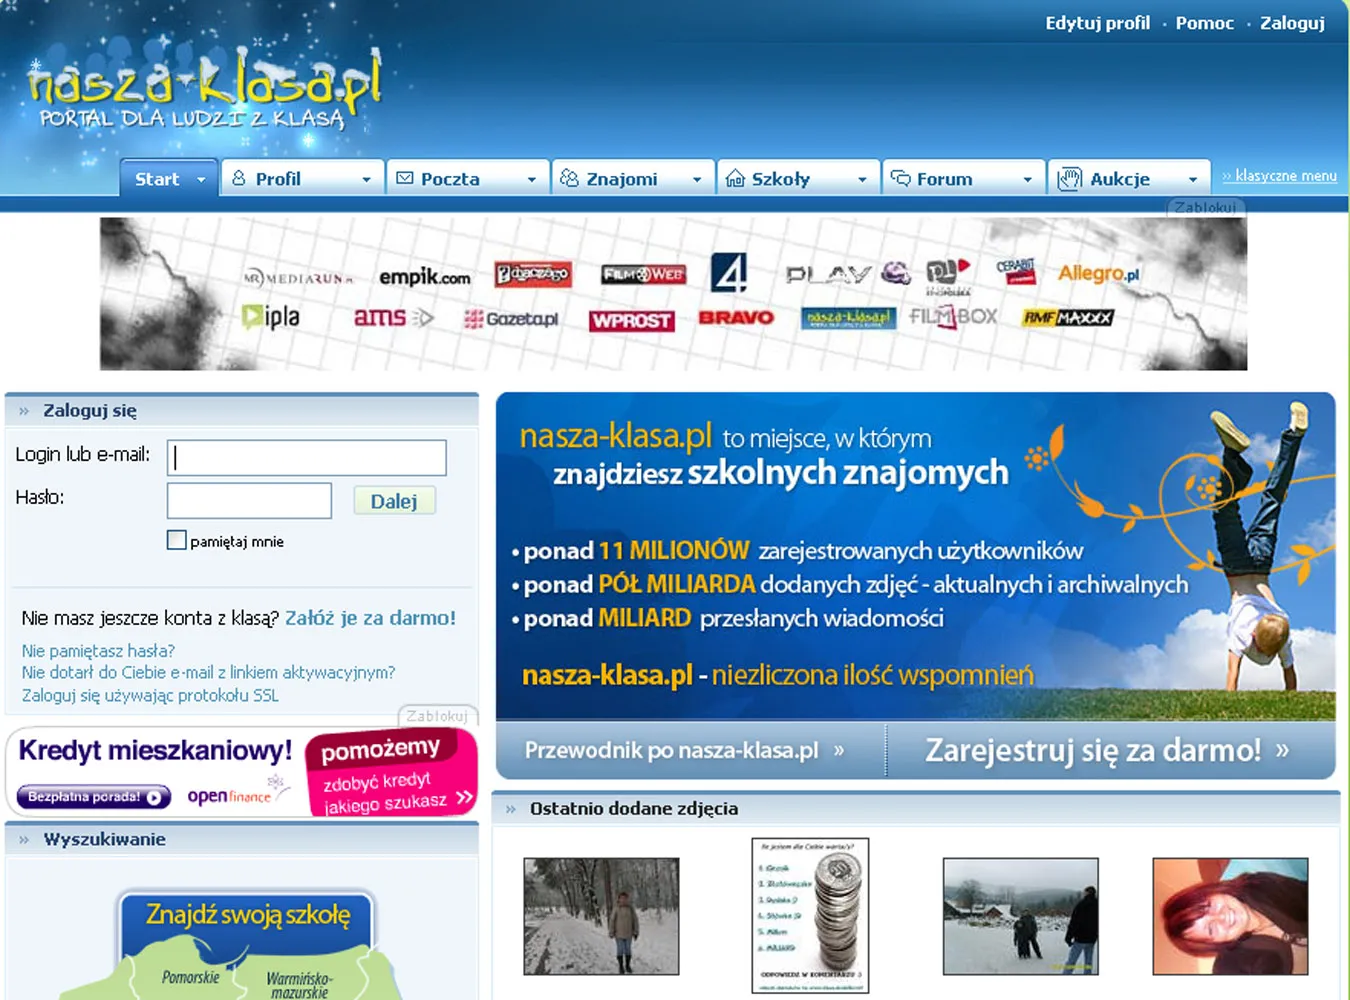Image resolution: width=1350 pixels, height=1000 pixels.
Task: Click the Gazeta.pl logo in the banner
Action: point(513,319)
